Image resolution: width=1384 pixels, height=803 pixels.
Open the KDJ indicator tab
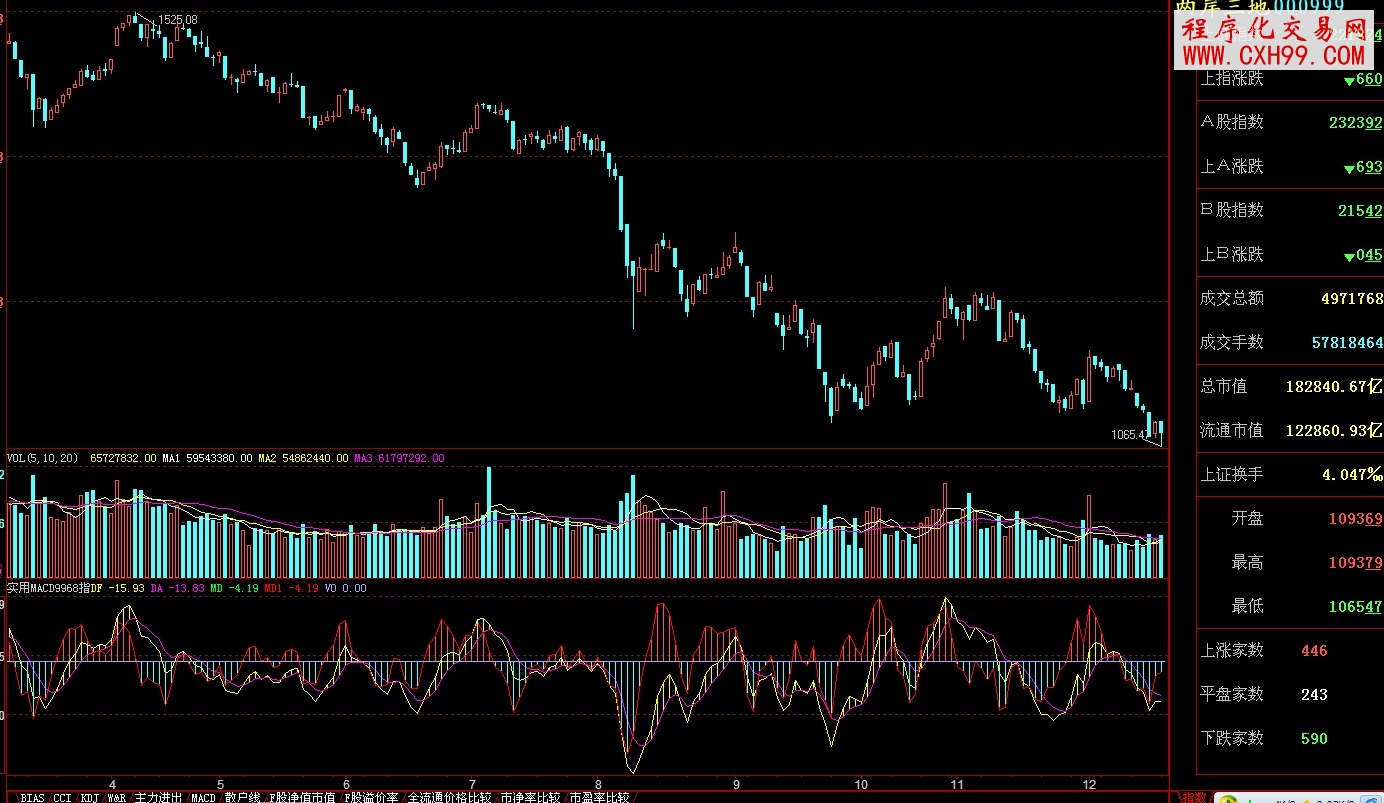click(x=90, y=797)
